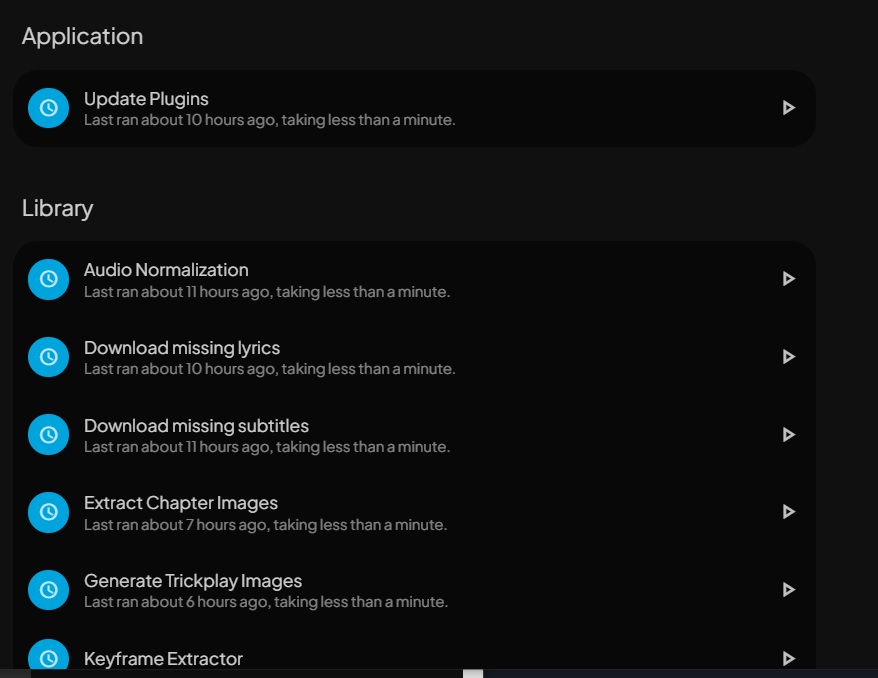This screenshot has height=678, width=878.
Task: Open the Download missing subtitles title
Action: [196, 426]
